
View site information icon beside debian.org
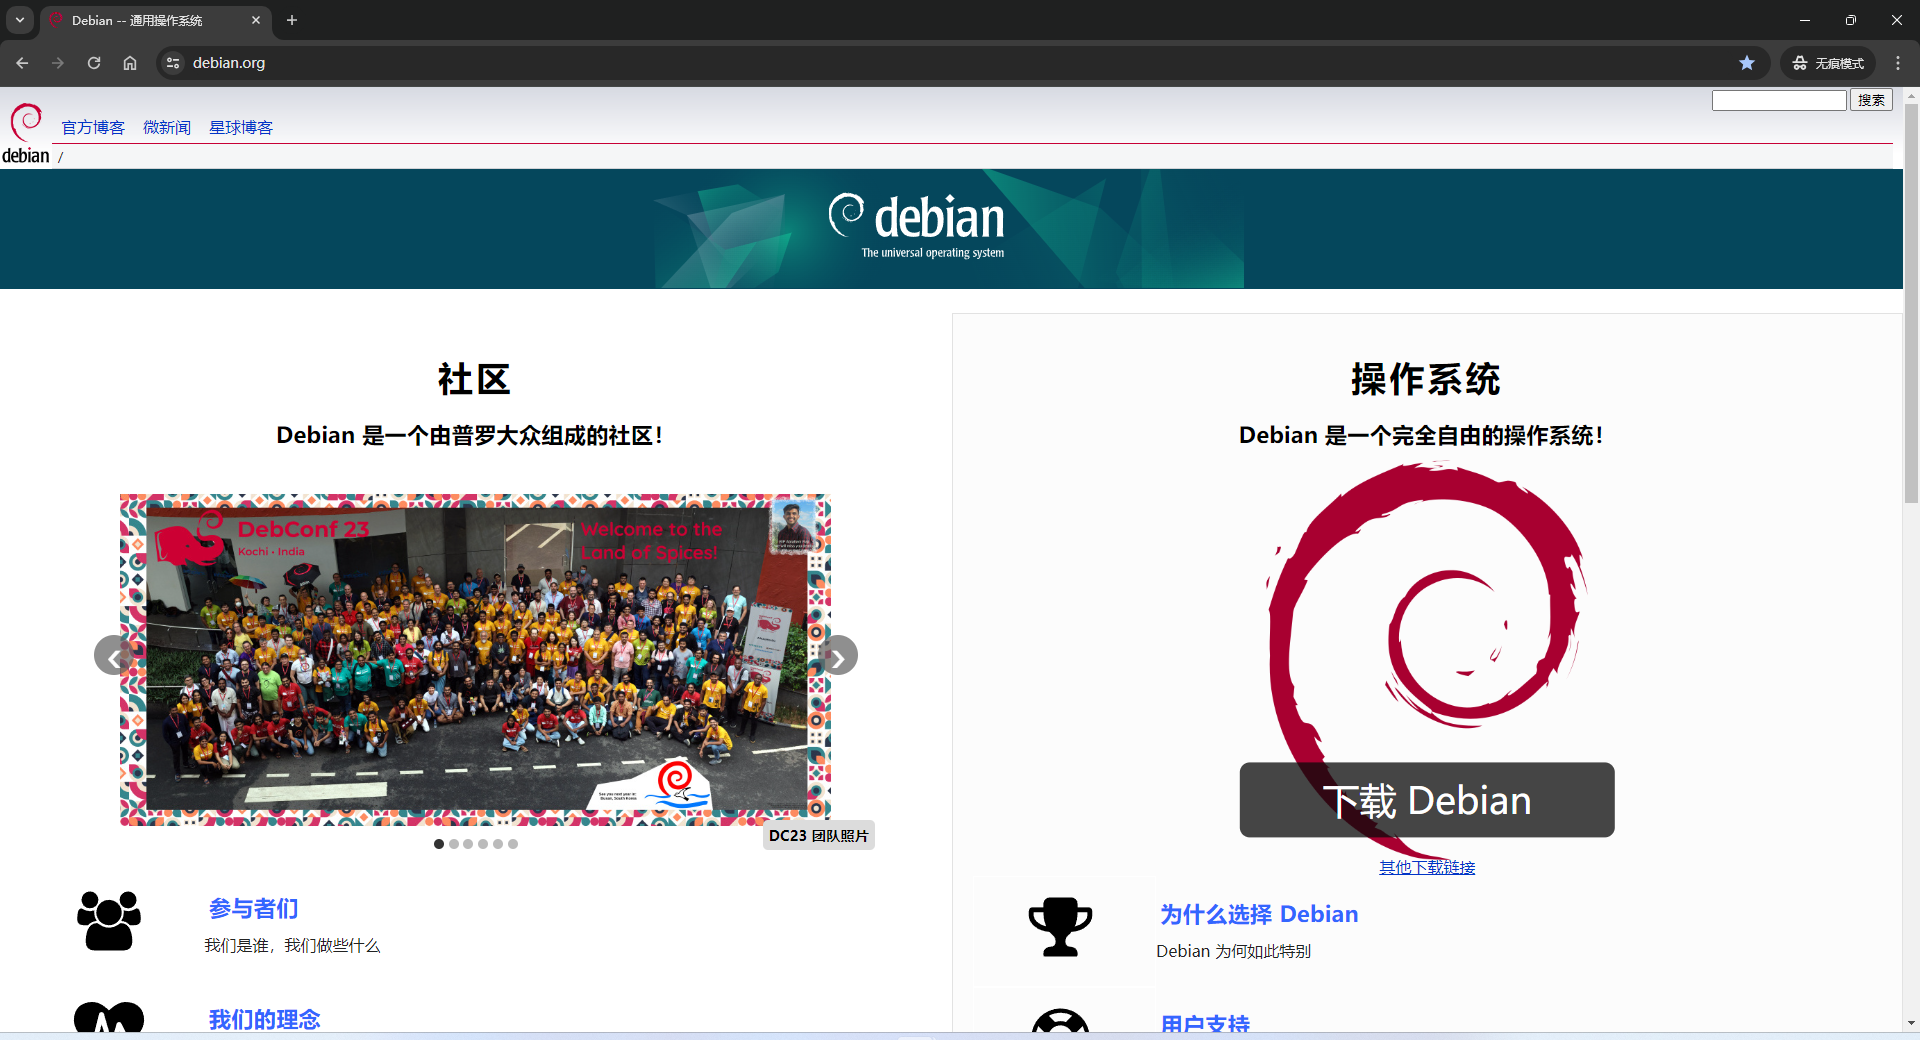[173, 63]
